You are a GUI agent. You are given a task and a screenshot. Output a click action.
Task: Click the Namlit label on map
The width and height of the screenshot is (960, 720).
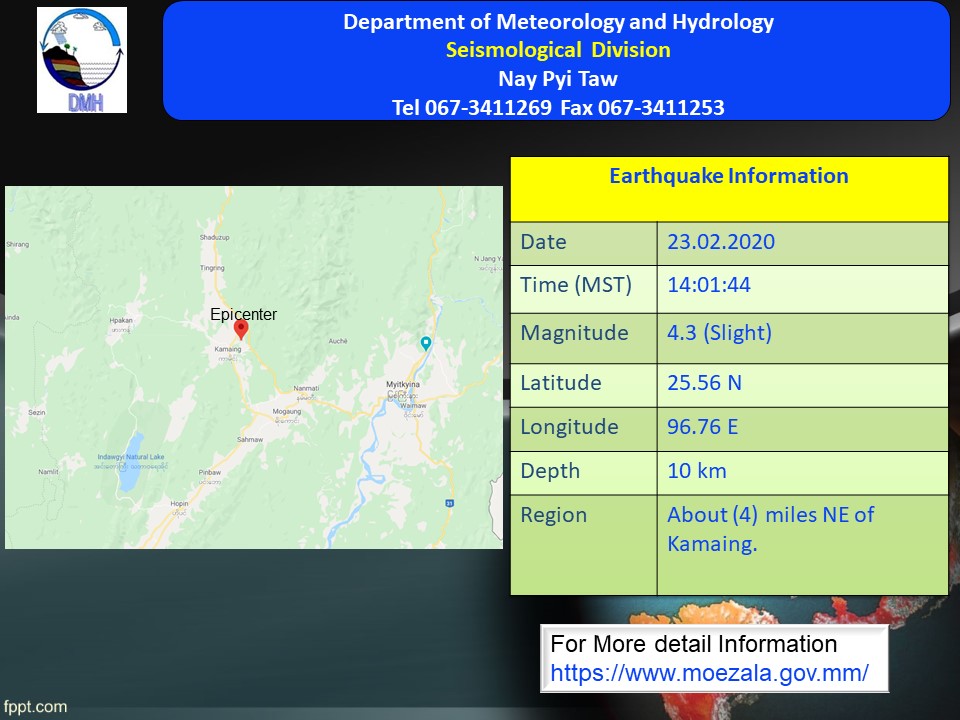click(x=48, y=472)
